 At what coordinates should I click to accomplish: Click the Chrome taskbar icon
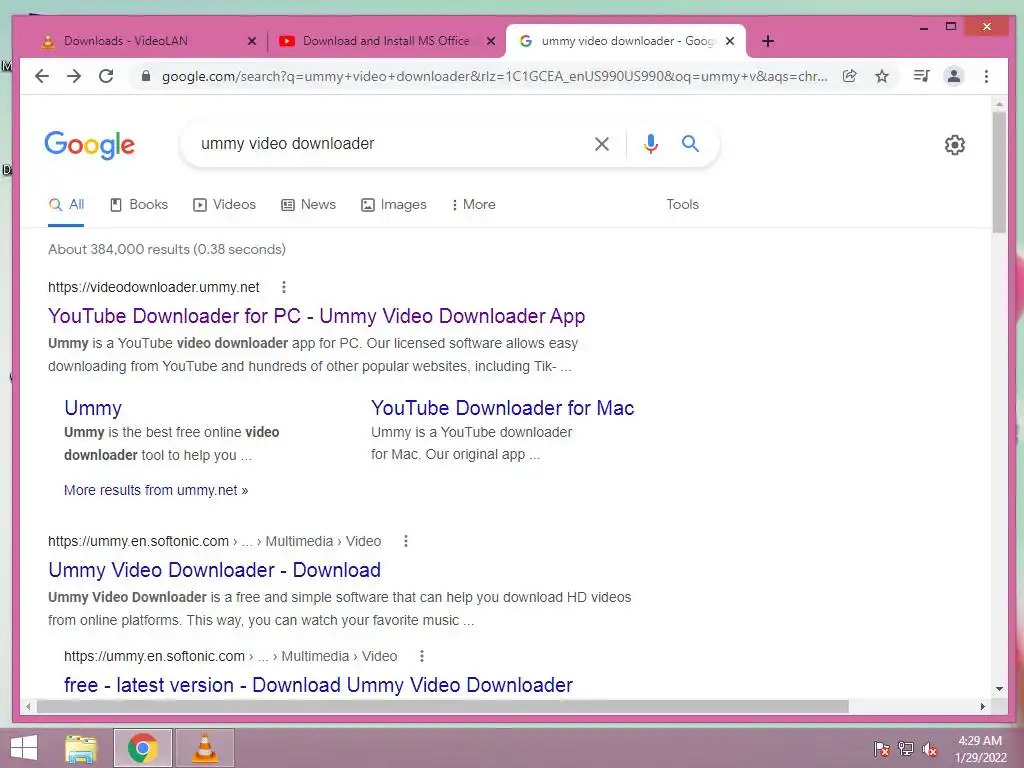142,748
